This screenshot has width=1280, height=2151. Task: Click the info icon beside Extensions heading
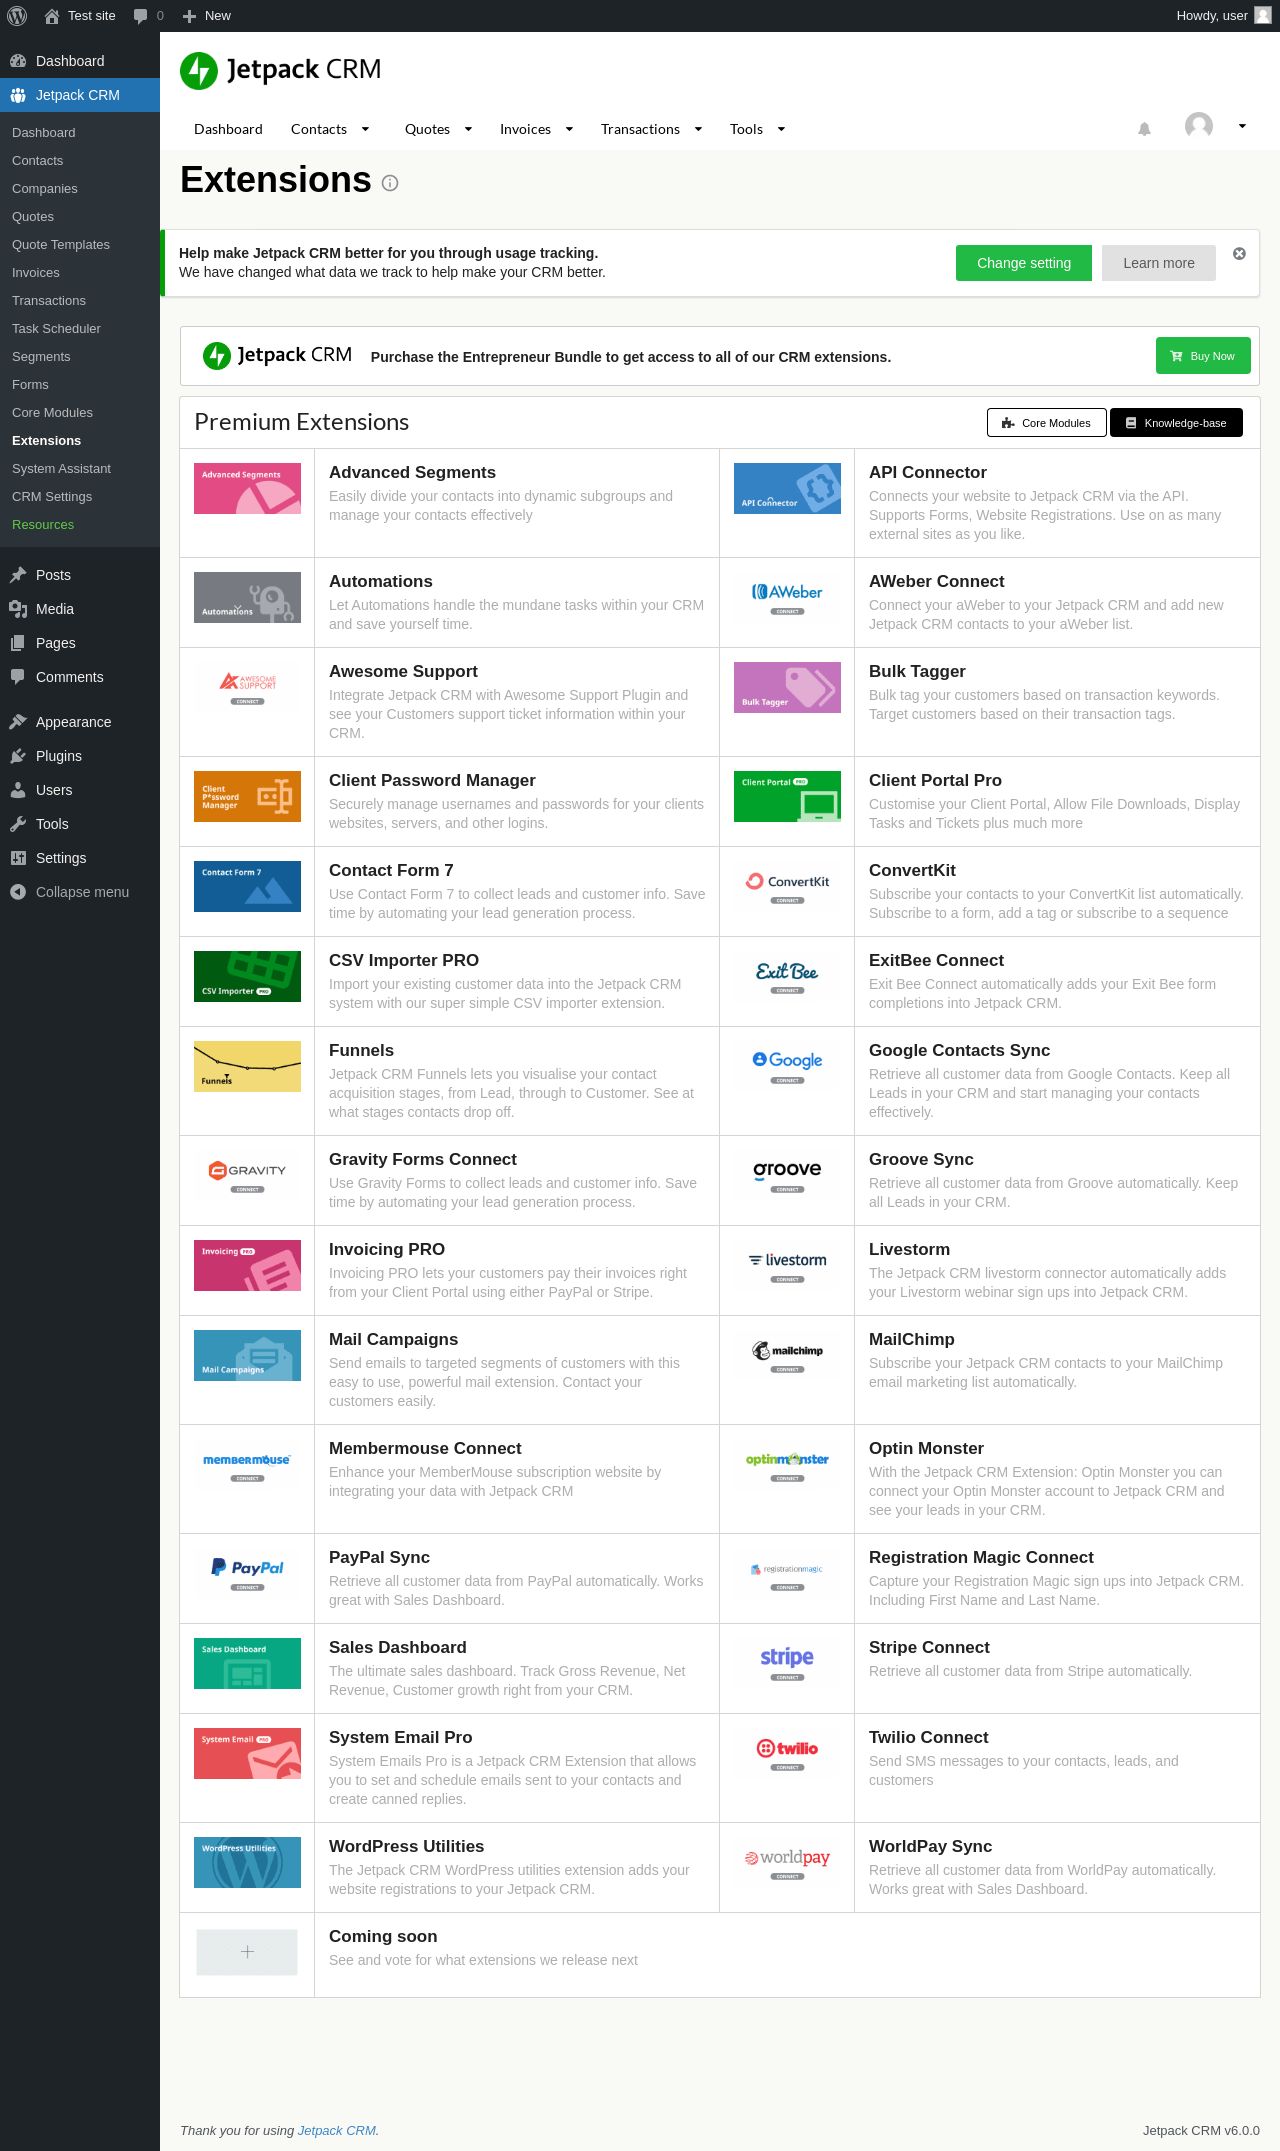click(x=390, y=183)
